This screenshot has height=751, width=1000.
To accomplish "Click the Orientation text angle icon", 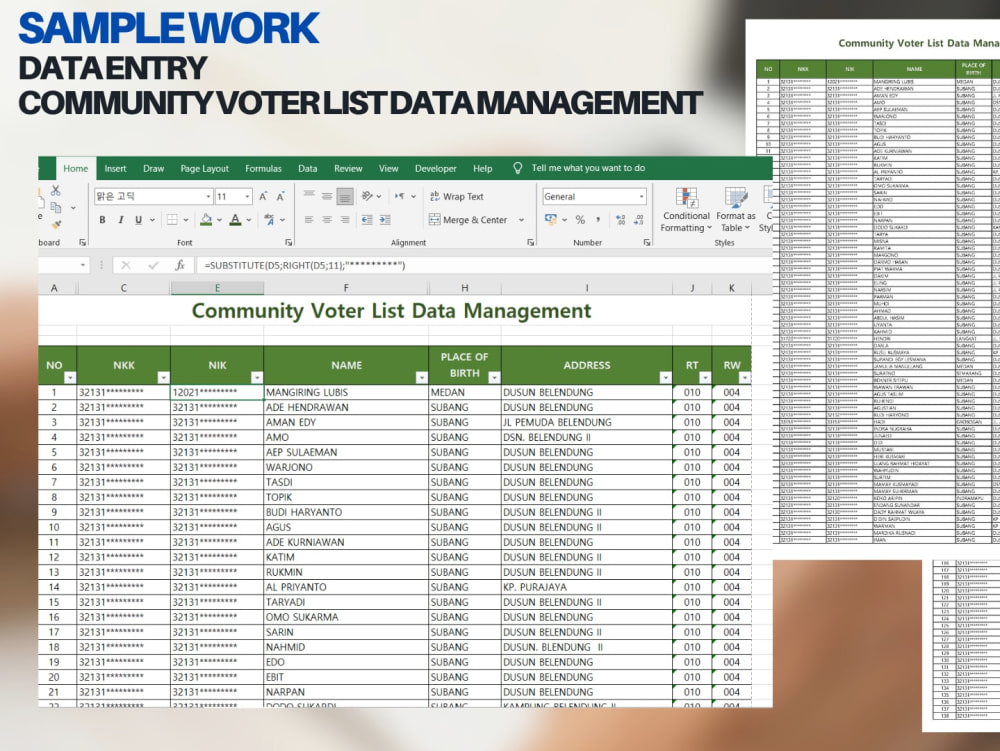I will (x=367, y=196).
